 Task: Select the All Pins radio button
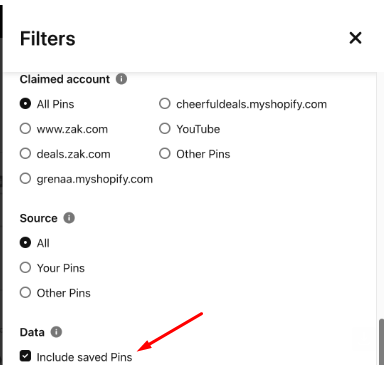pos(25,104)
